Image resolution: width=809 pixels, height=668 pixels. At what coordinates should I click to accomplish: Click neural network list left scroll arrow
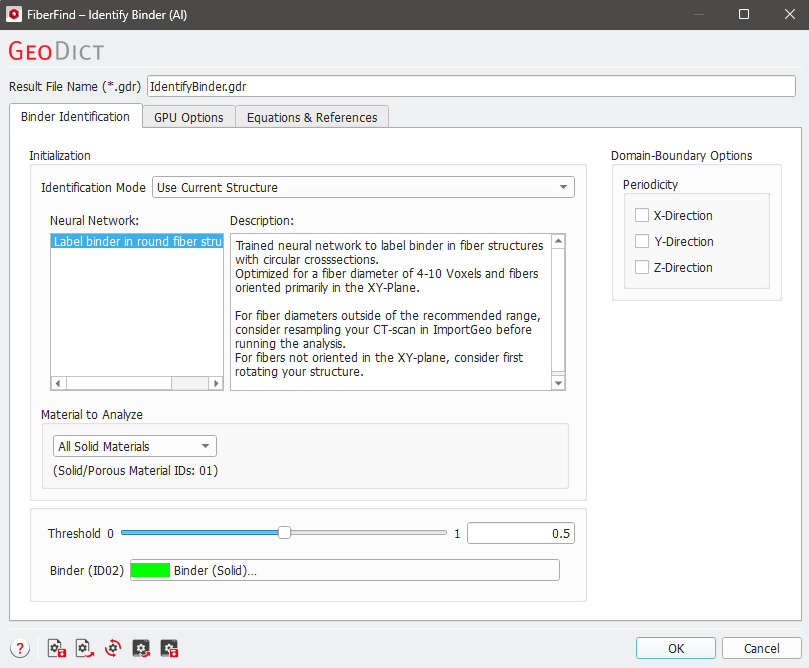coord(58,383)
